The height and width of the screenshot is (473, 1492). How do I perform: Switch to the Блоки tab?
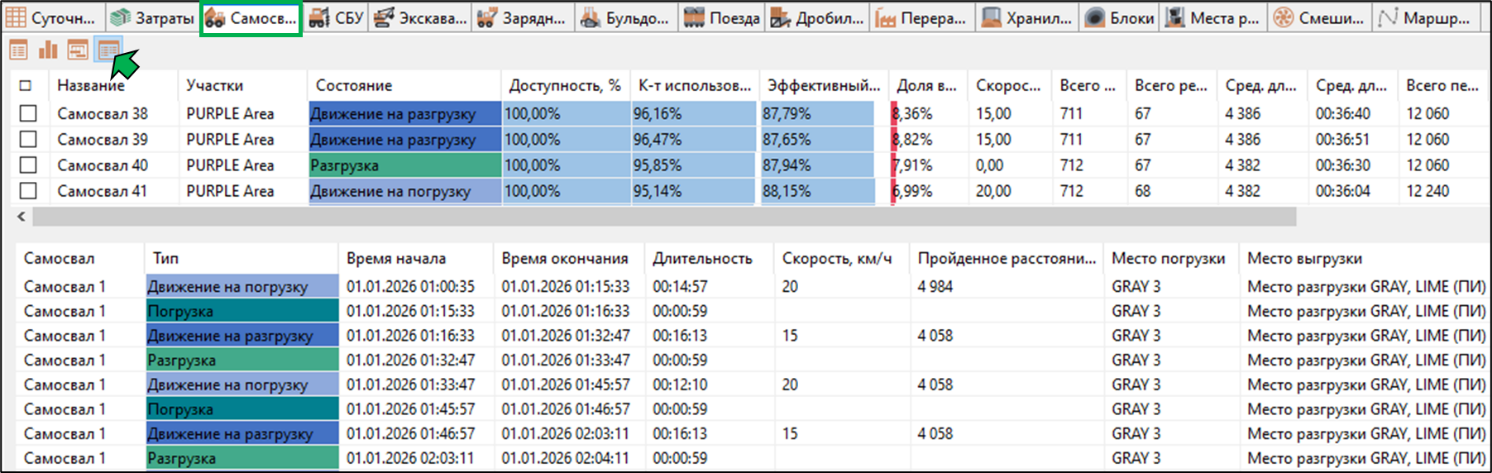tap(1119, 18)
